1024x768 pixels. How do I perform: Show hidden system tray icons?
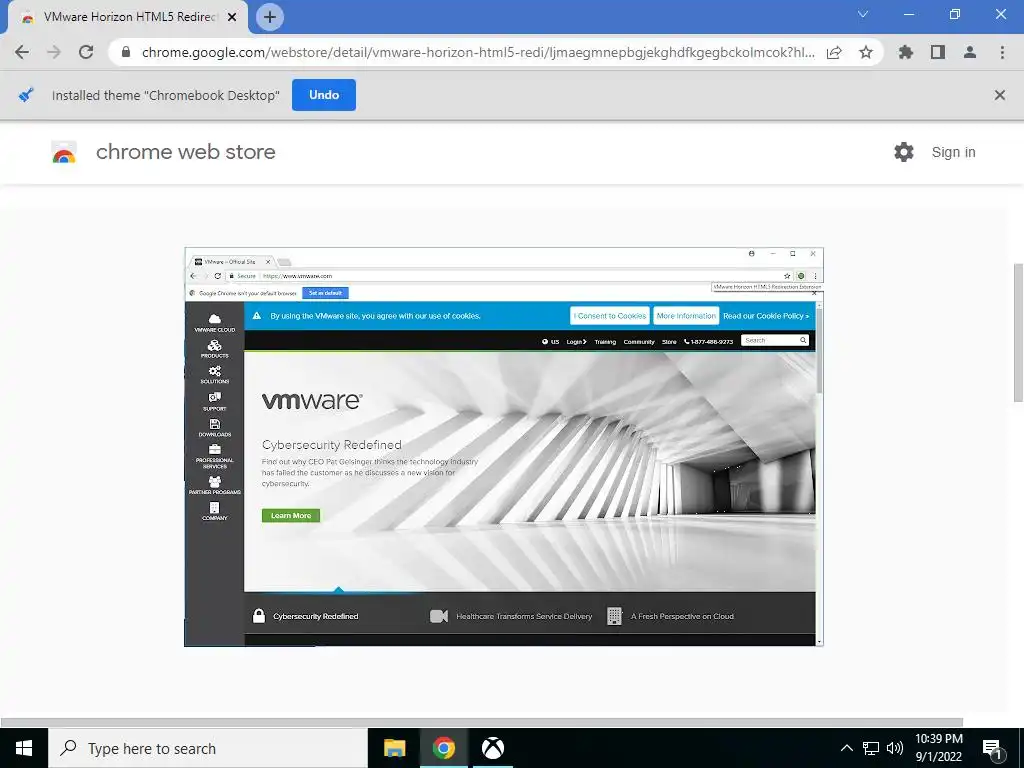coord(846,748)
